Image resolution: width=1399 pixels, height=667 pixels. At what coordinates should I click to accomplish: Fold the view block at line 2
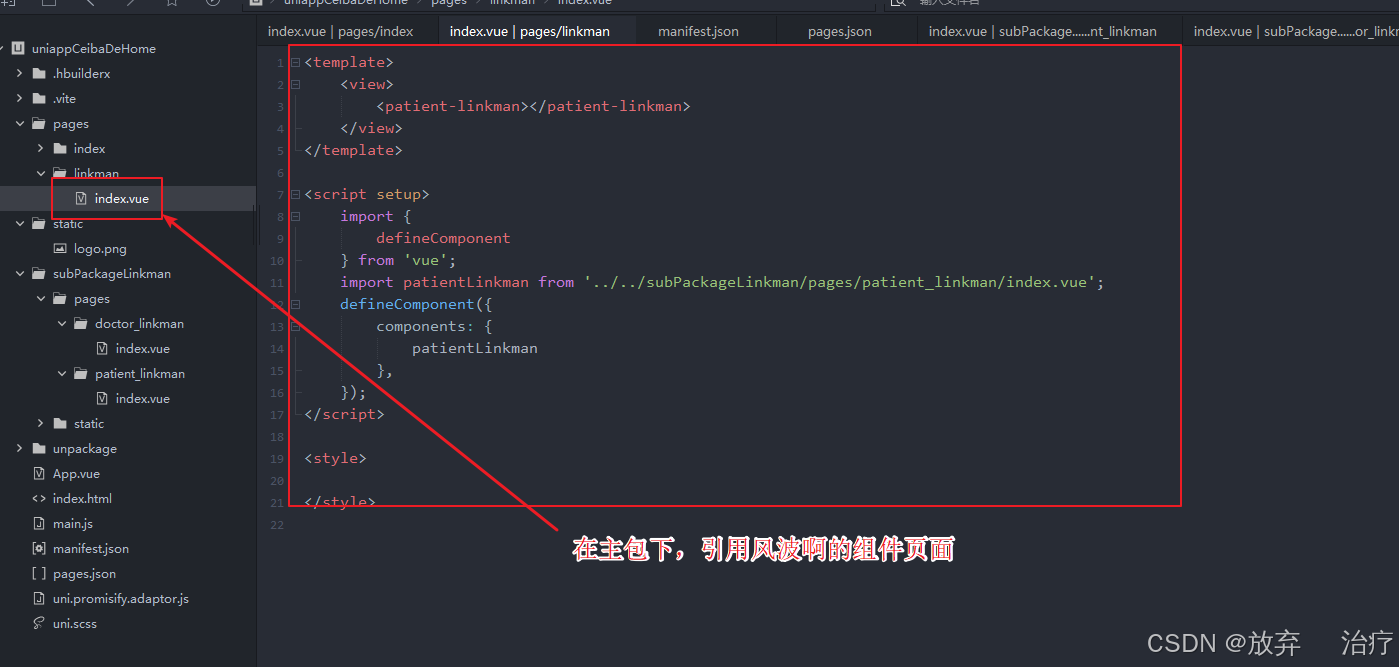(x=295, y=84)
